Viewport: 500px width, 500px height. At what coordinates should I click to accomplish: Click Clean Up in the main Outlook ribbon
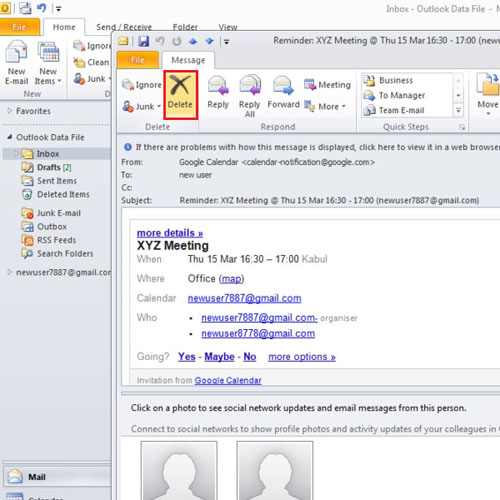(91, 62)
